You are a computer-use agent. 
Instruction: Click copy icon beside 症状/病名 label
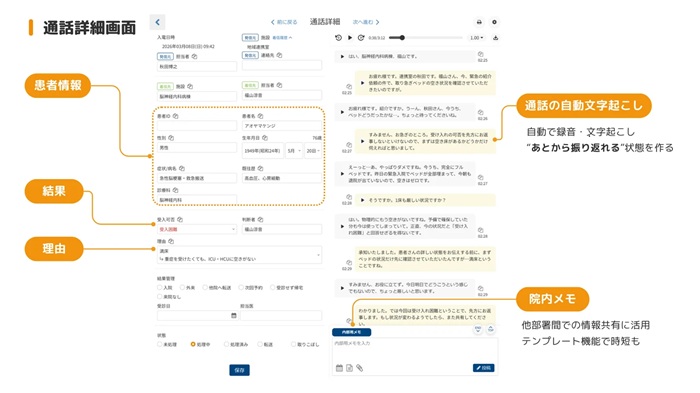(182, 168)
